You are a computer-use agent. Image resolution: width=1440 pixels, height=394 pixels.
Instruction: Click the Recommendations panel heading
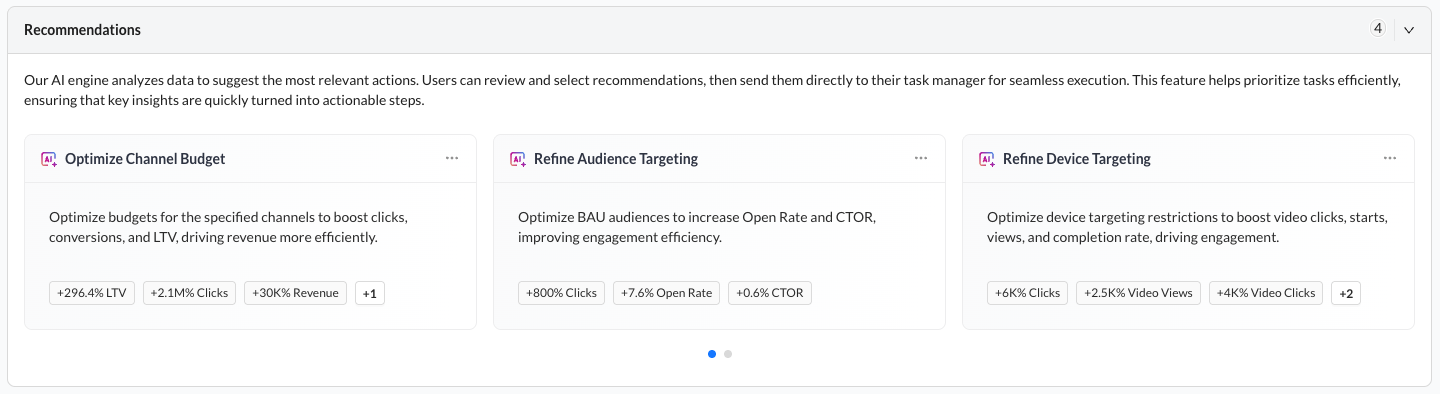(82, 30)
